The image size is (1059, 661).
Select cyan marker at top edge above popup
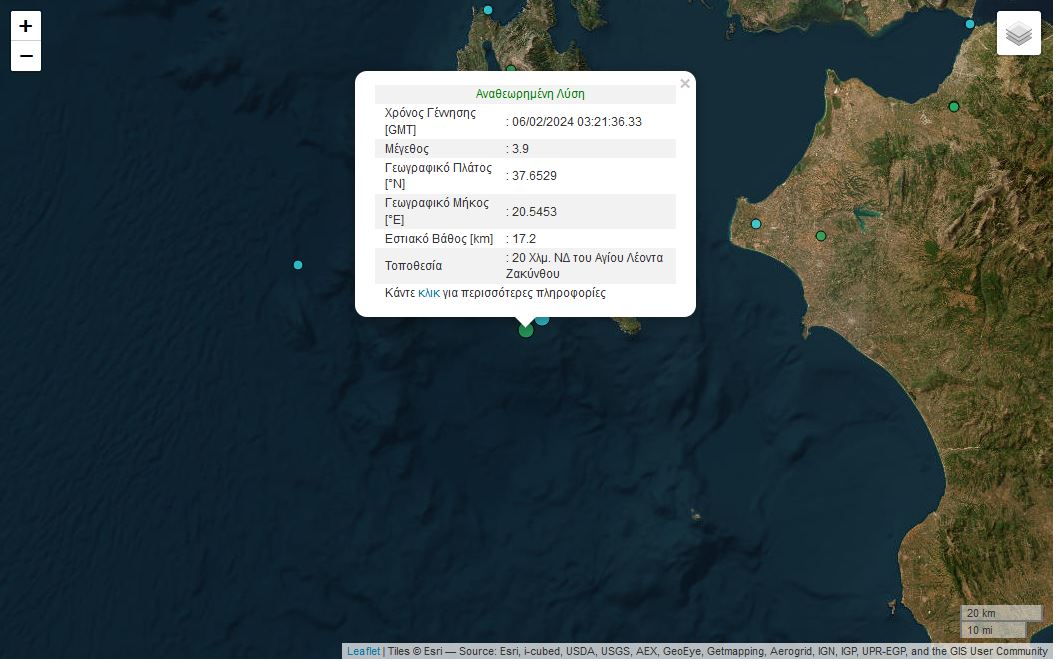tap(488, 10)
